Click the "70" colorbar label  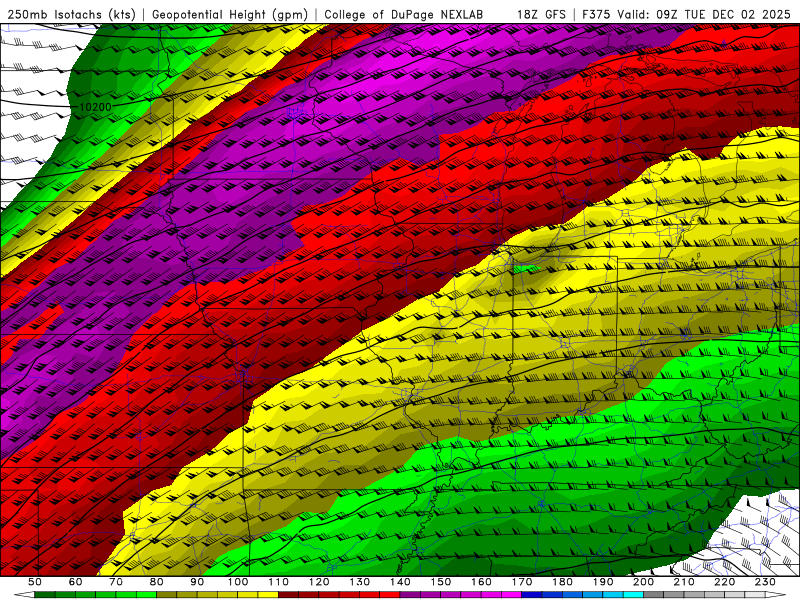(116, 582)
